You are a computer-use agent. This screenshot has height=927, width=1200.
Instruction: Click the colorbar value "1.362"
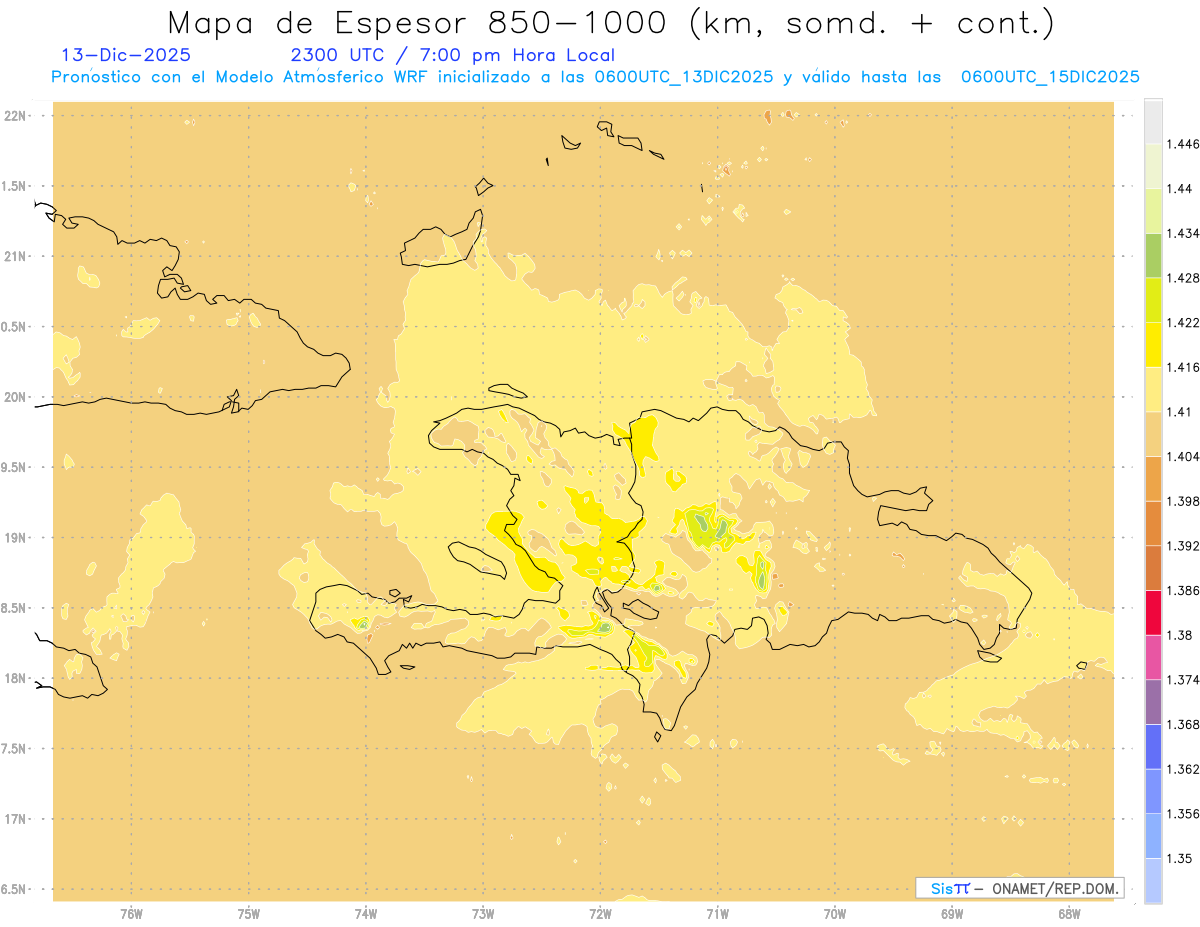pos(1183,769)
